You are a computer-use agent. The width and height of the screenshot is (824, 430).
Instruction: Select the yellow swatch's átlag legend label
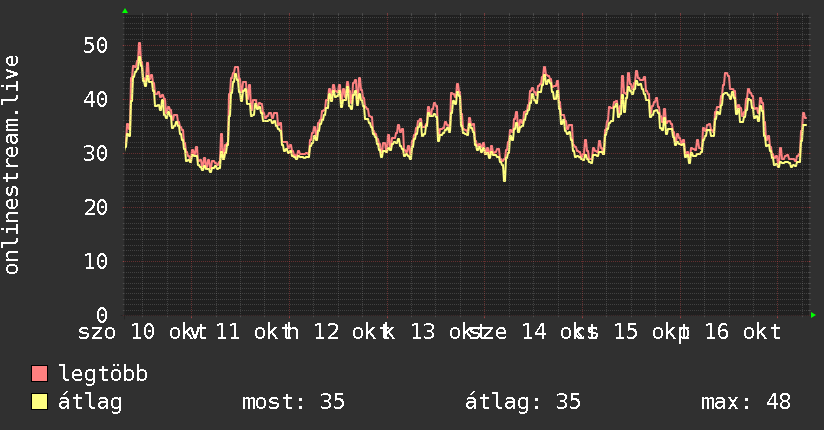point(90,402)
